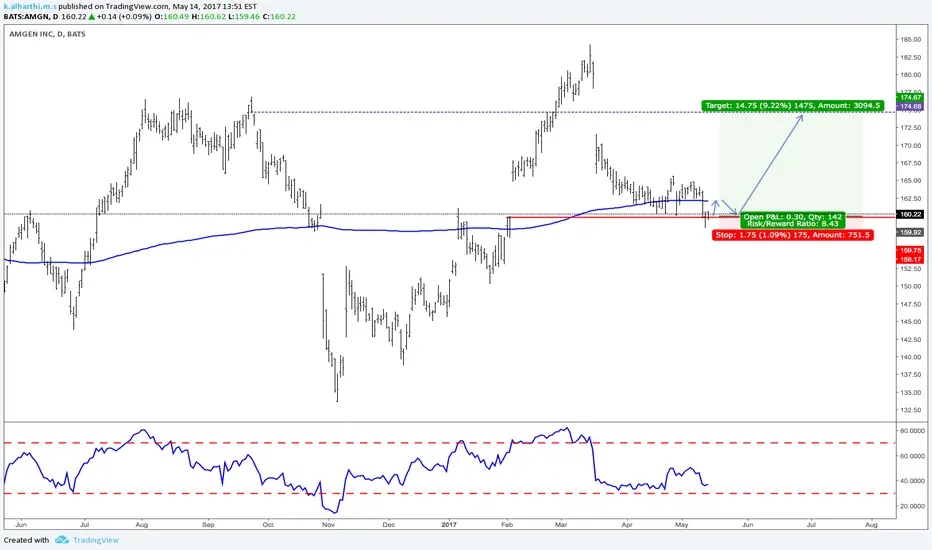Click the 172.50 price axis label
Screen dimensions: 932x550
tap(911, 128)
